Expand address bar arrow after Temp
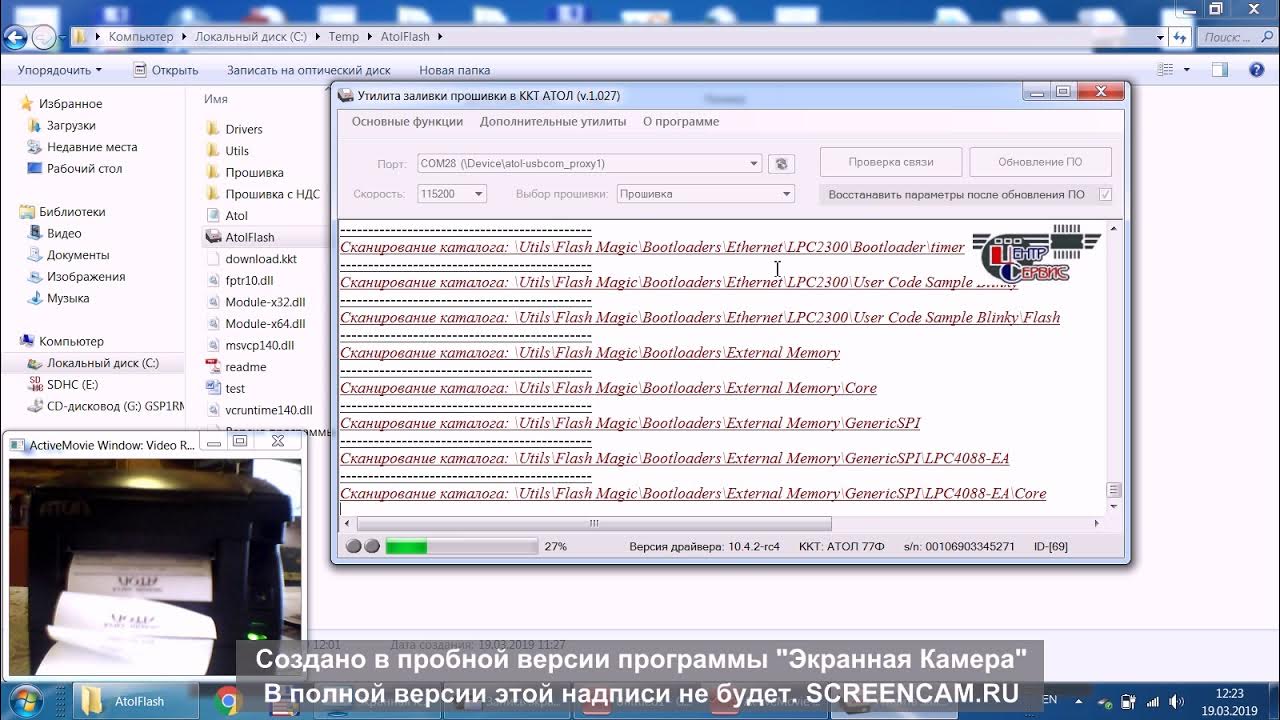The width and height of the screenshot is (1280, 720). pos(369,37)
